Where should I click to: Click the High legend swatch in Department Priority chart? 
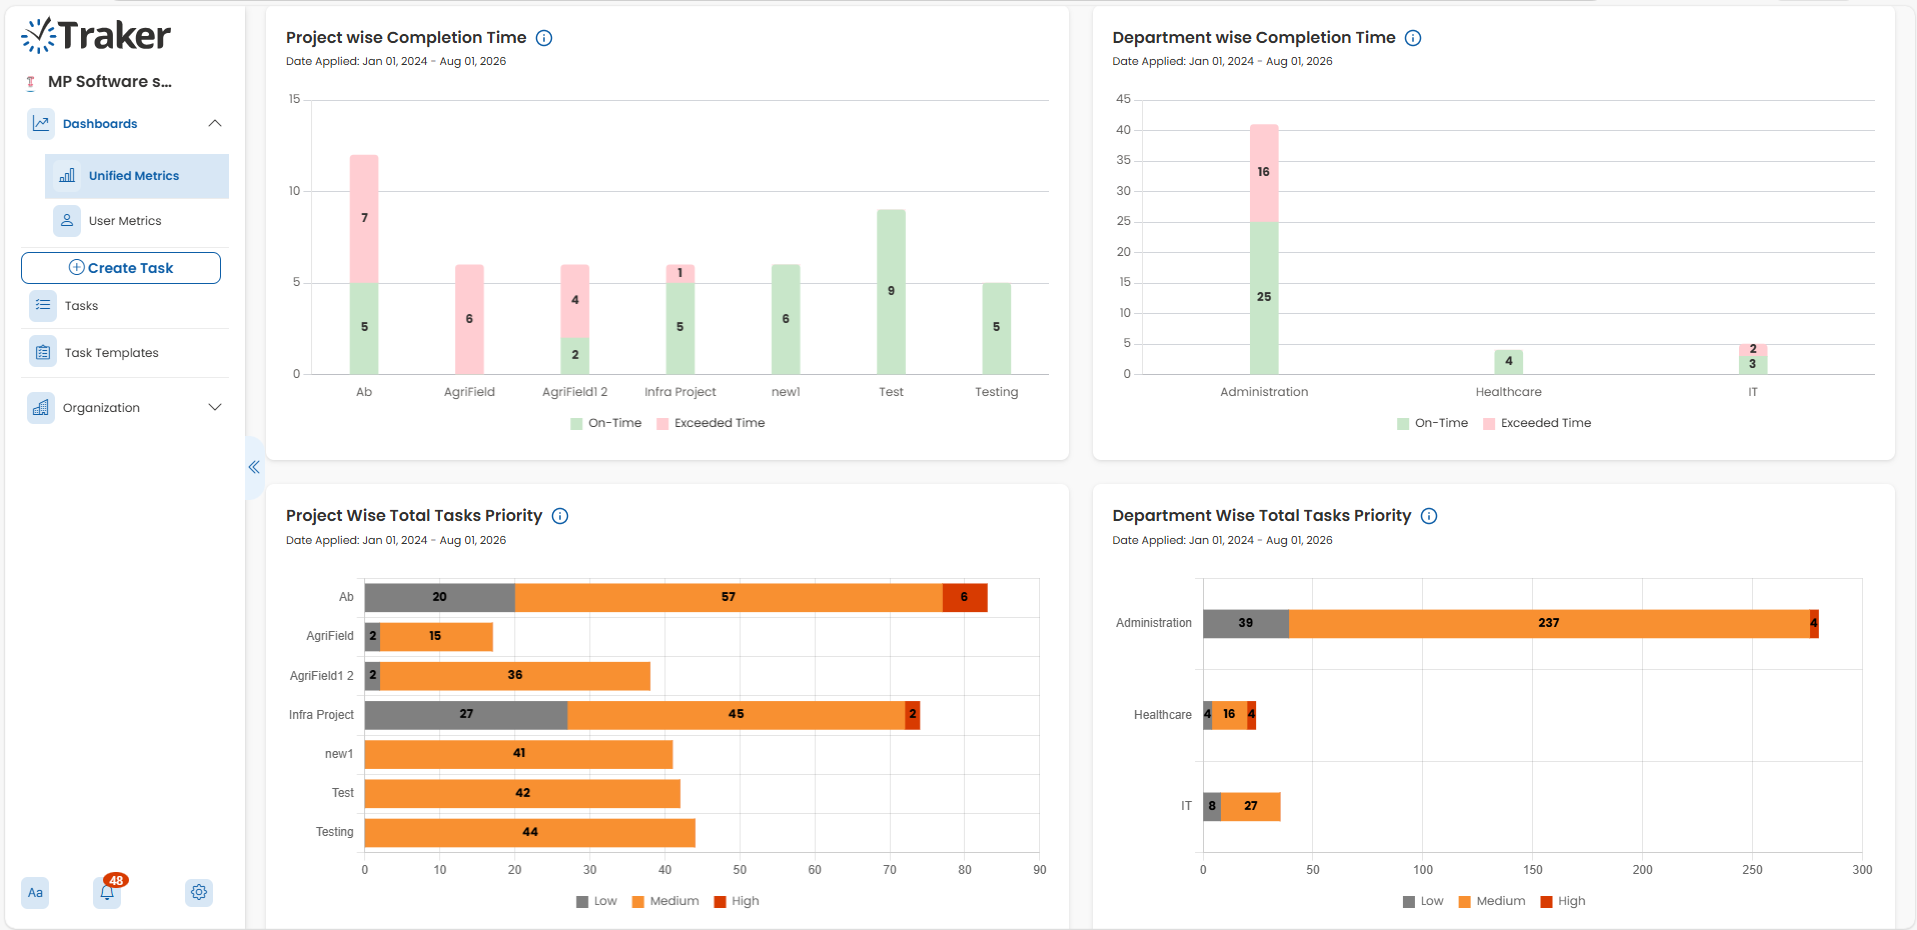(x=1547, y=901)
